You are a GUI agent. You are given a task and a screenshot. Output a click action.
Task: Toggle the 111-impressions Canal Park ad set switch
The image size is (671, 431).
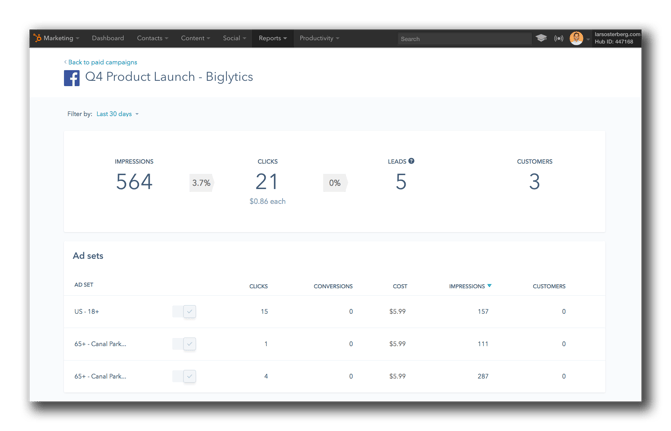184,344
